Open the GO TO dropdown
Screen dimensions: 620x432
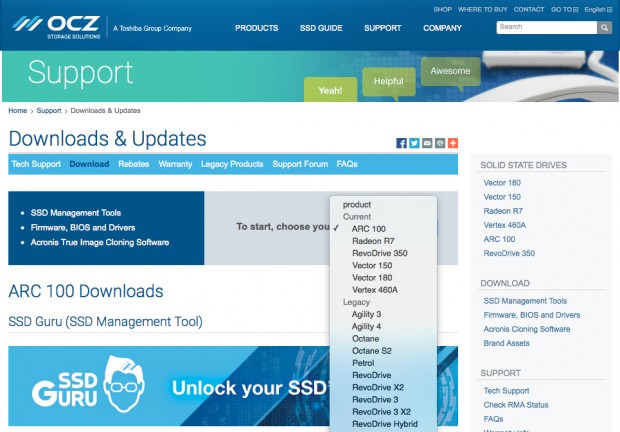pyautogui.click(x=564, y=9)
